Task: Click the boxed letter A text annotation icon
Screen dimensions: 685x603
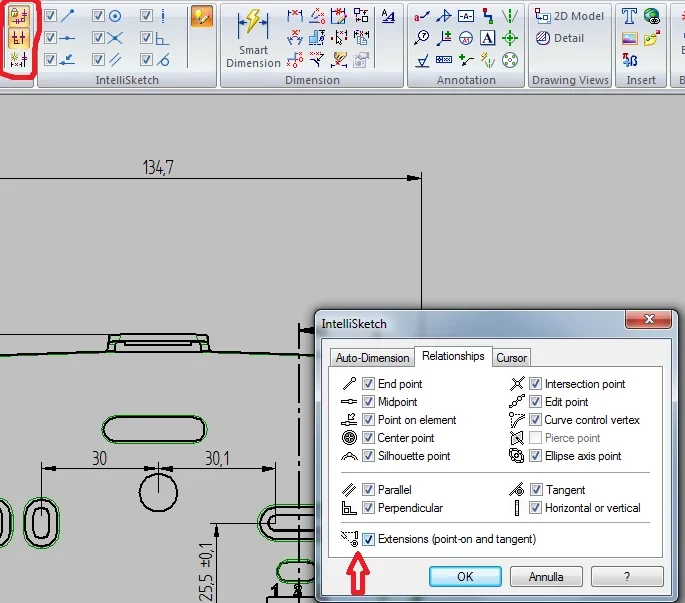Action: (488, 38)
